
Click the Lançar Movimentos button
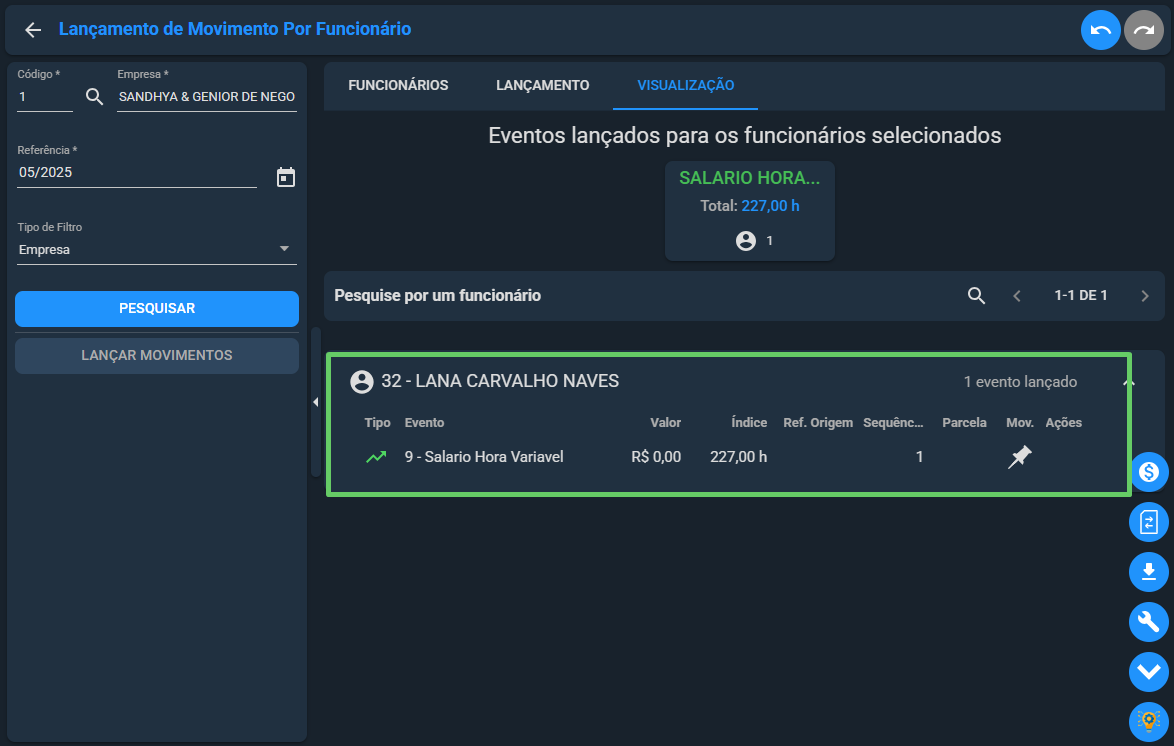(x=156, y=356)
